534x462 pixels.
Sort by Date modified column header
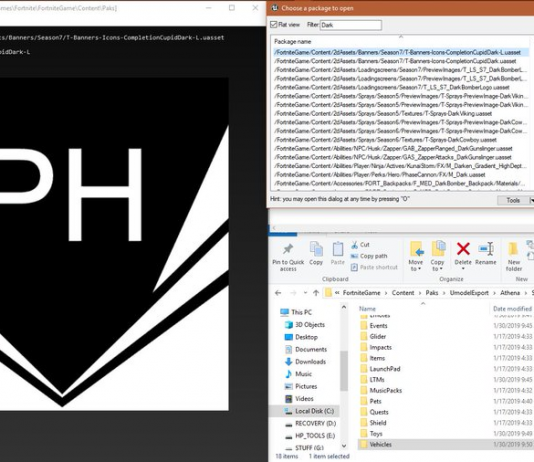pyautogui.click(x=512, y=309)
